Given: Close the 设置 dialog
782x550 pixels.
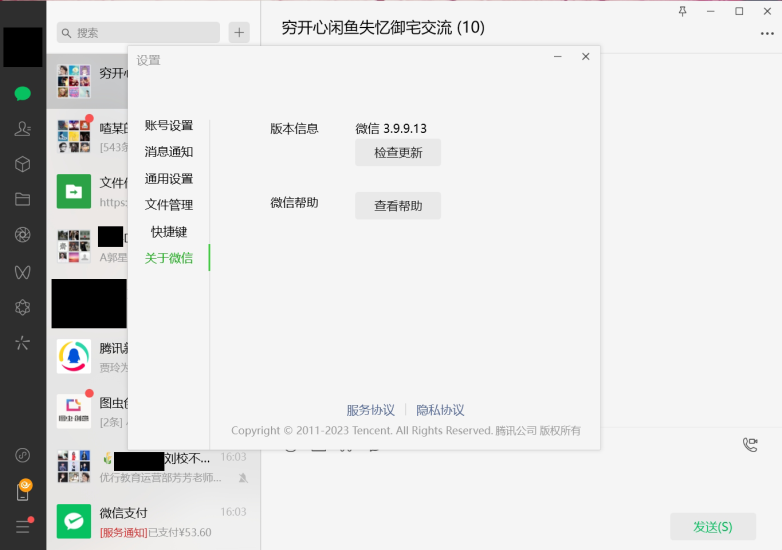Looking at the screenshot, I should point(586,56).
